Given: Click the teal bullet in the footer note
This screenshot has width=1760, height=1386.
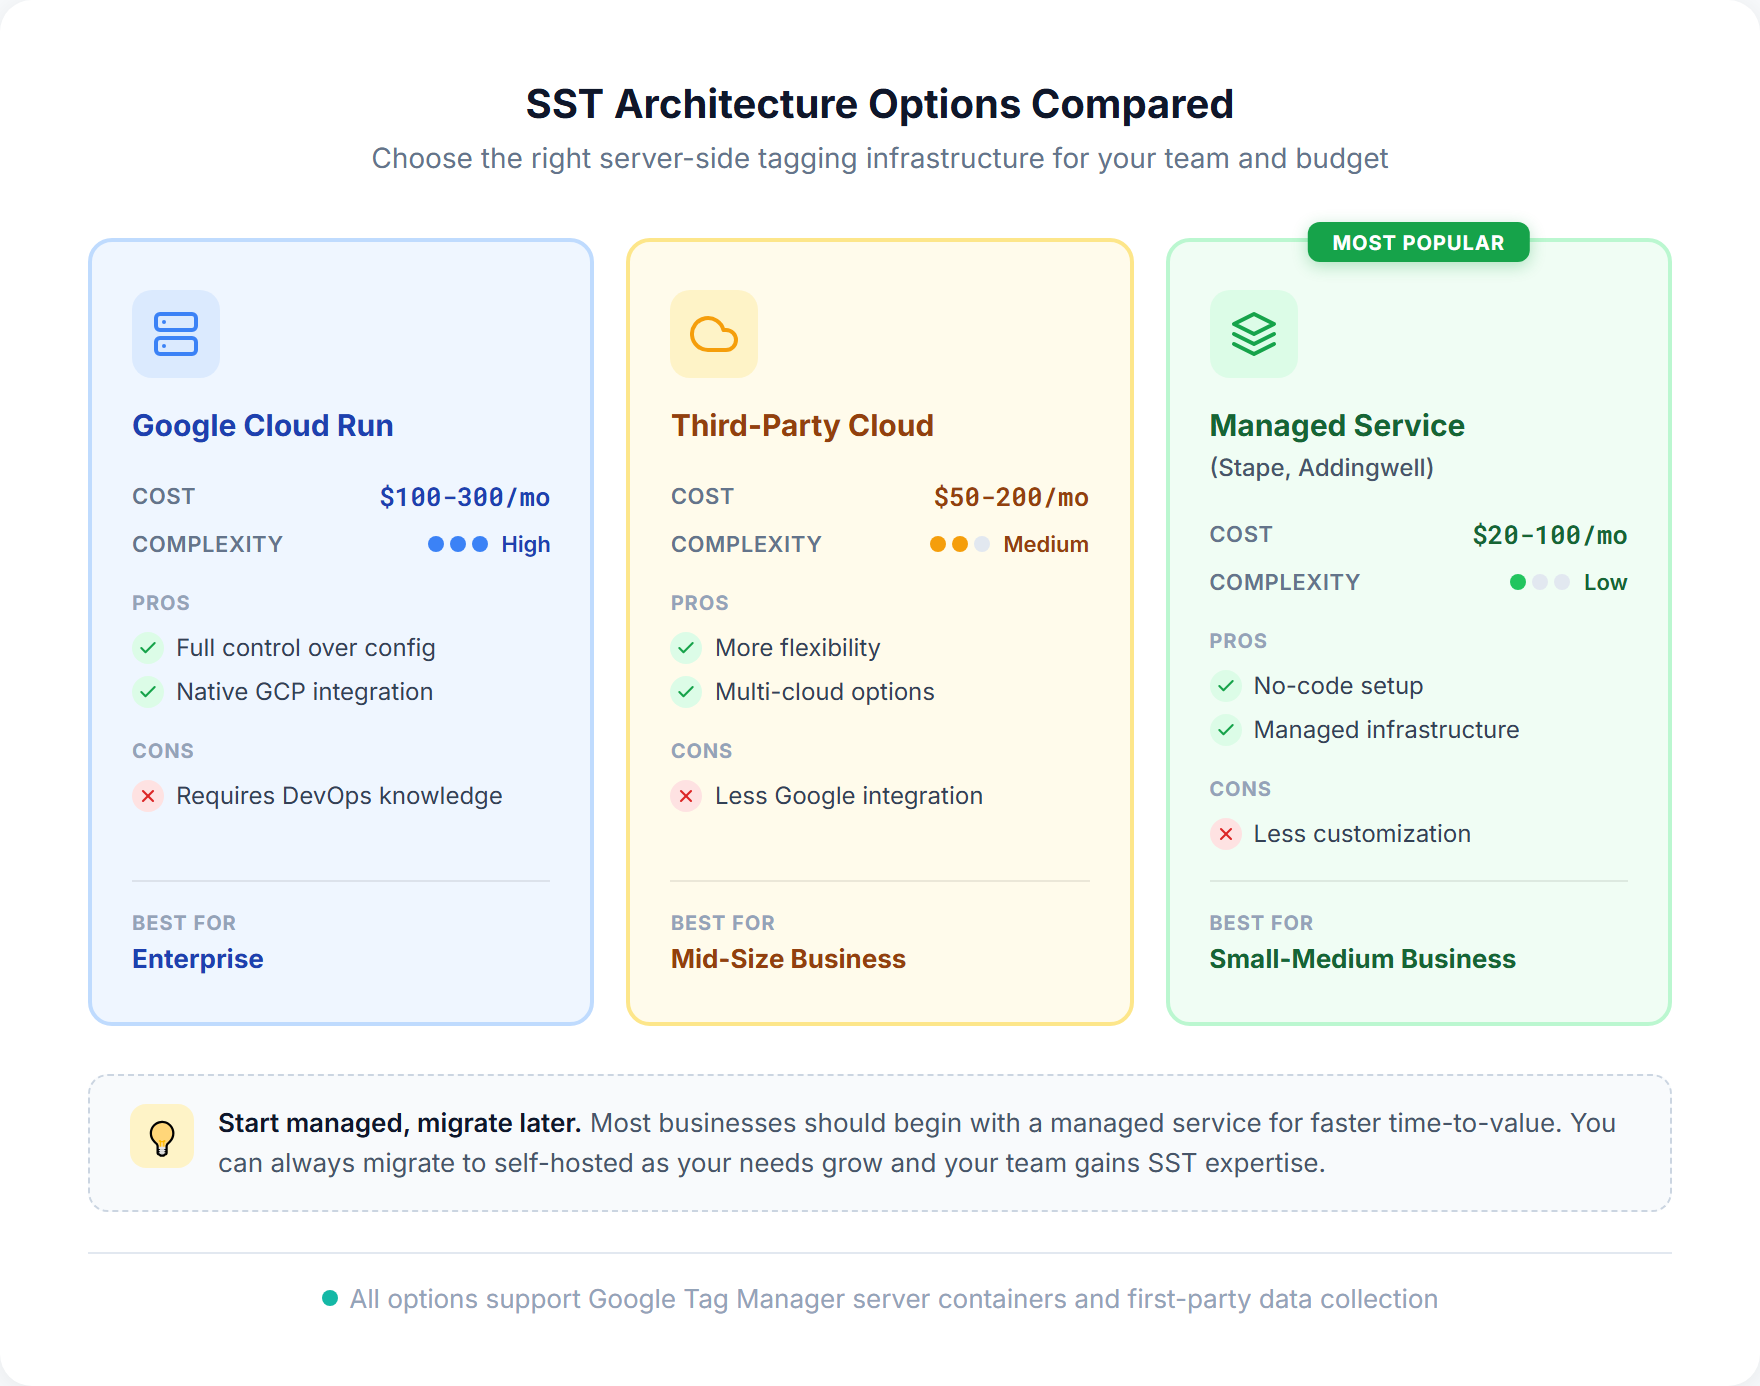Looking at the screenshot, I should pyautogui.click(x=330, y=1298).
